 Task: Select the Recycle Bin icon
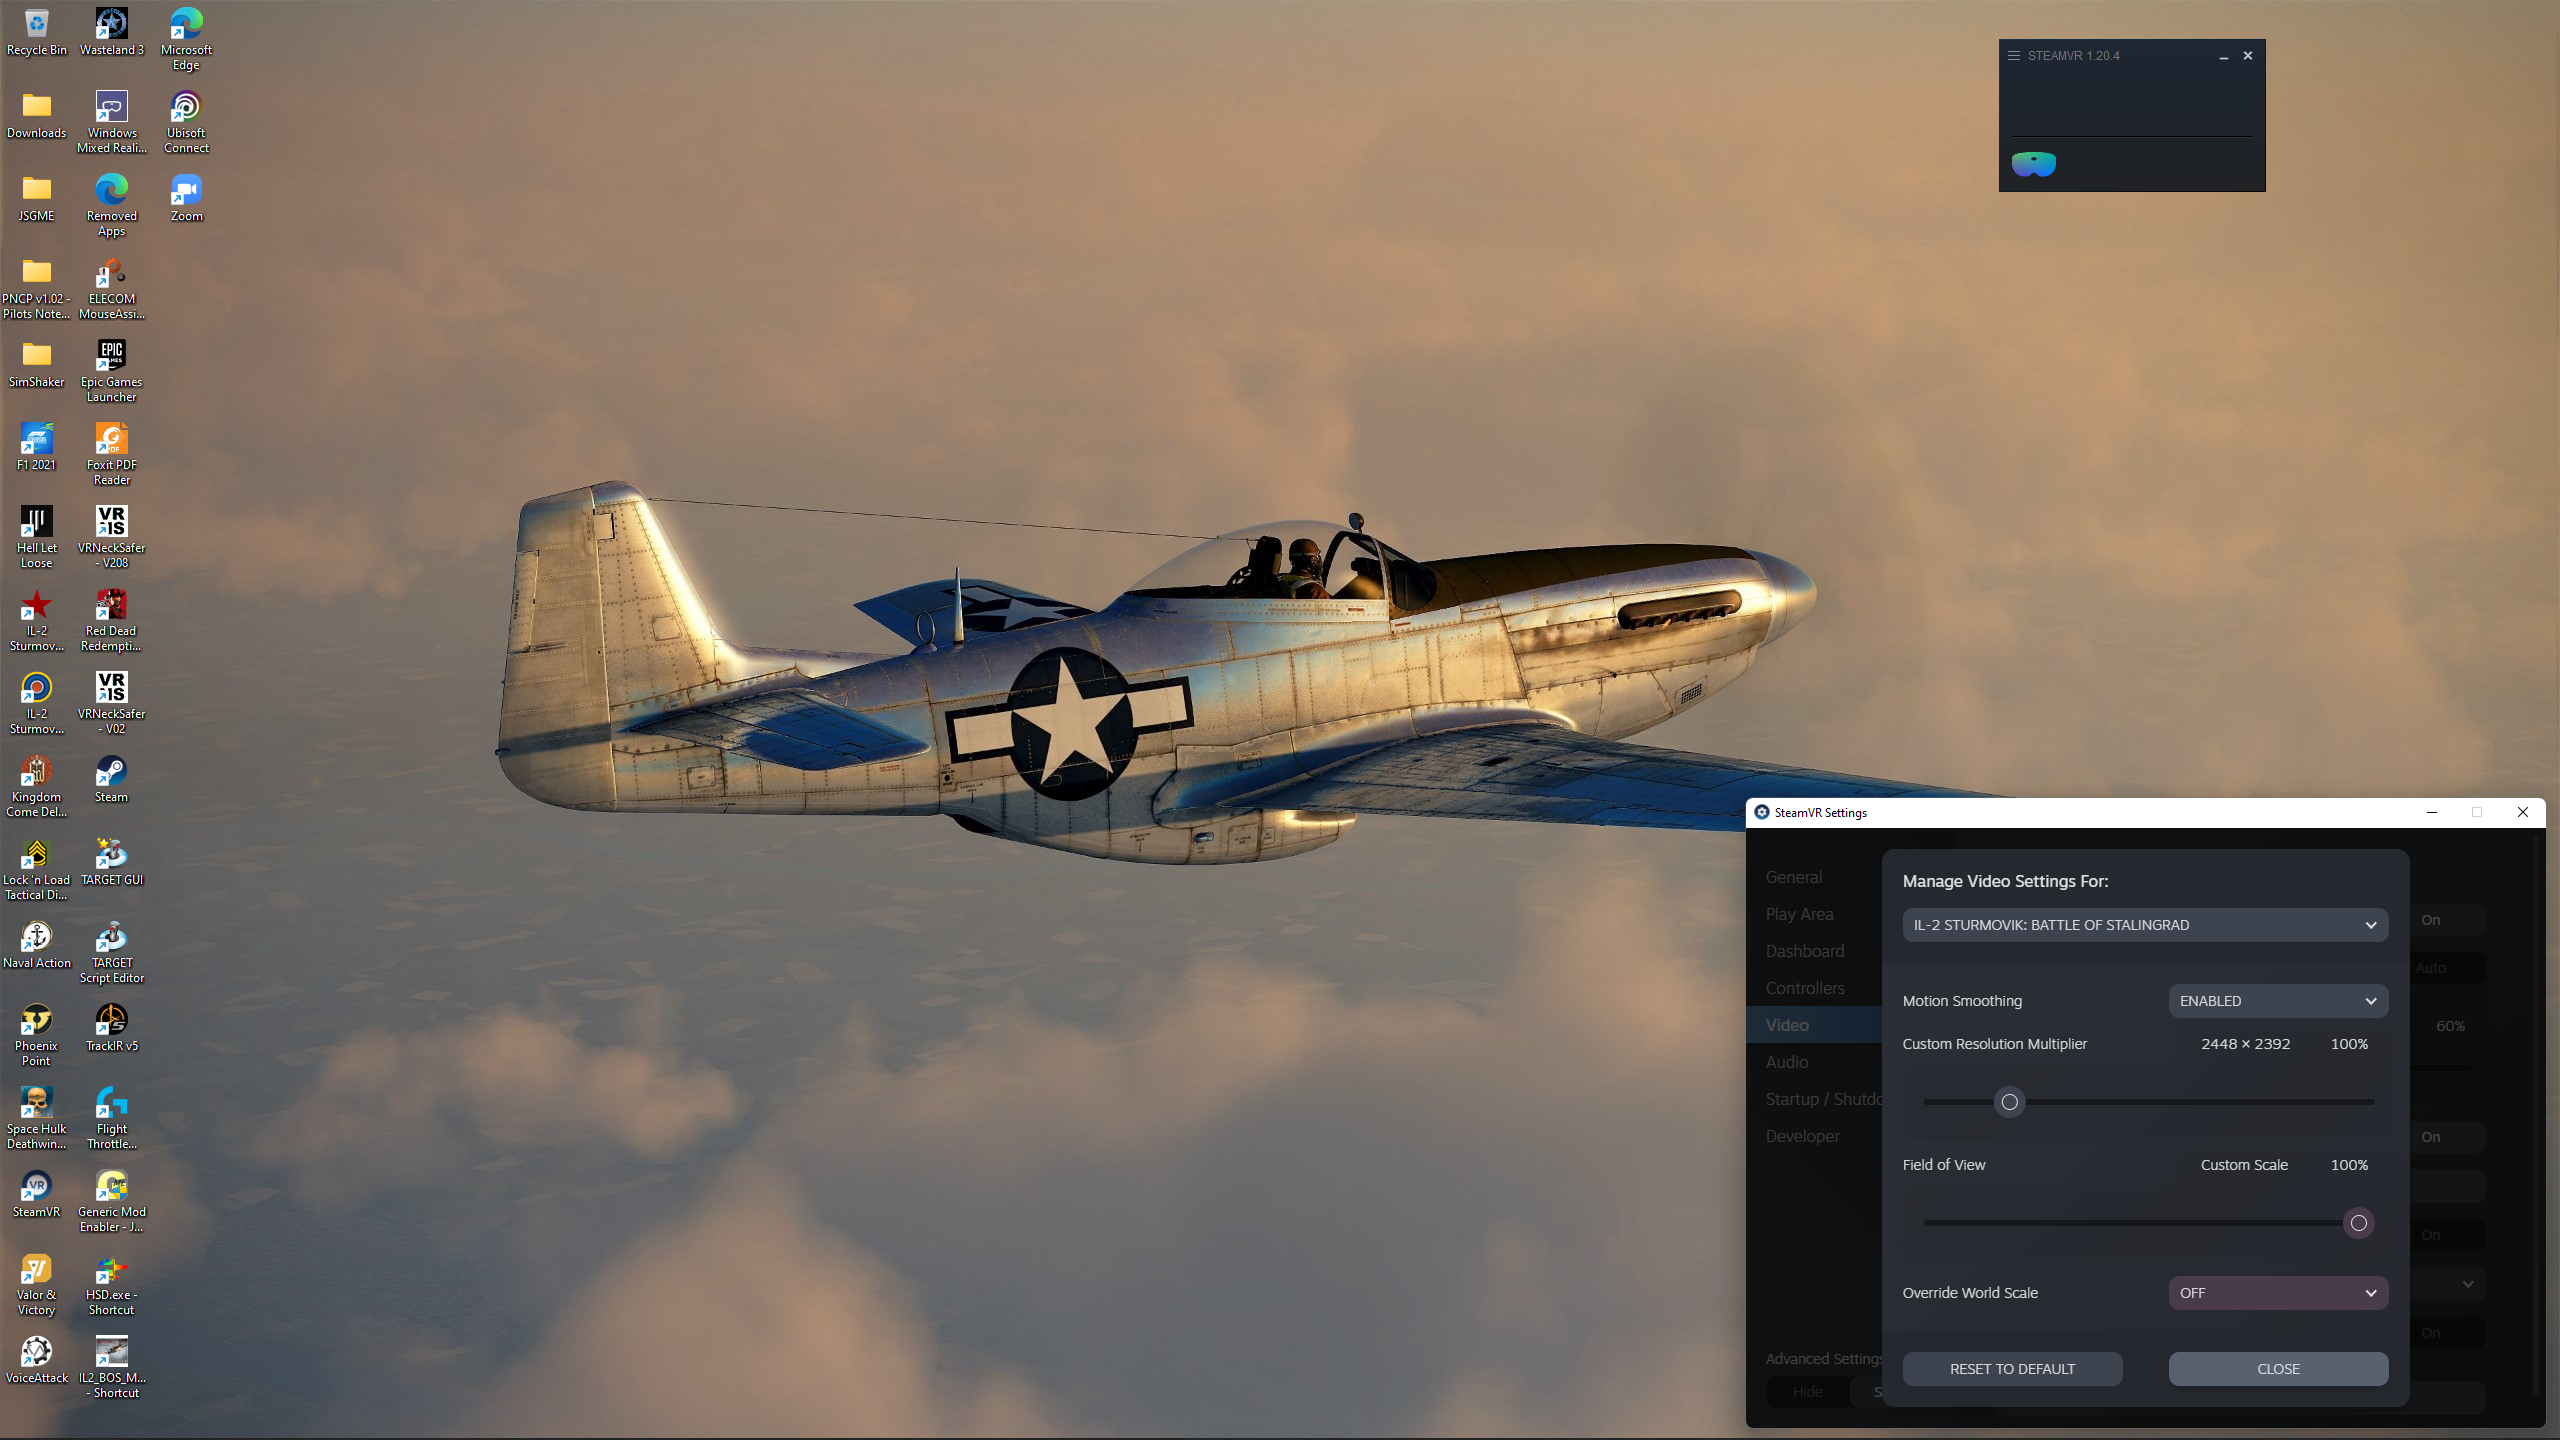click(37, 32)
